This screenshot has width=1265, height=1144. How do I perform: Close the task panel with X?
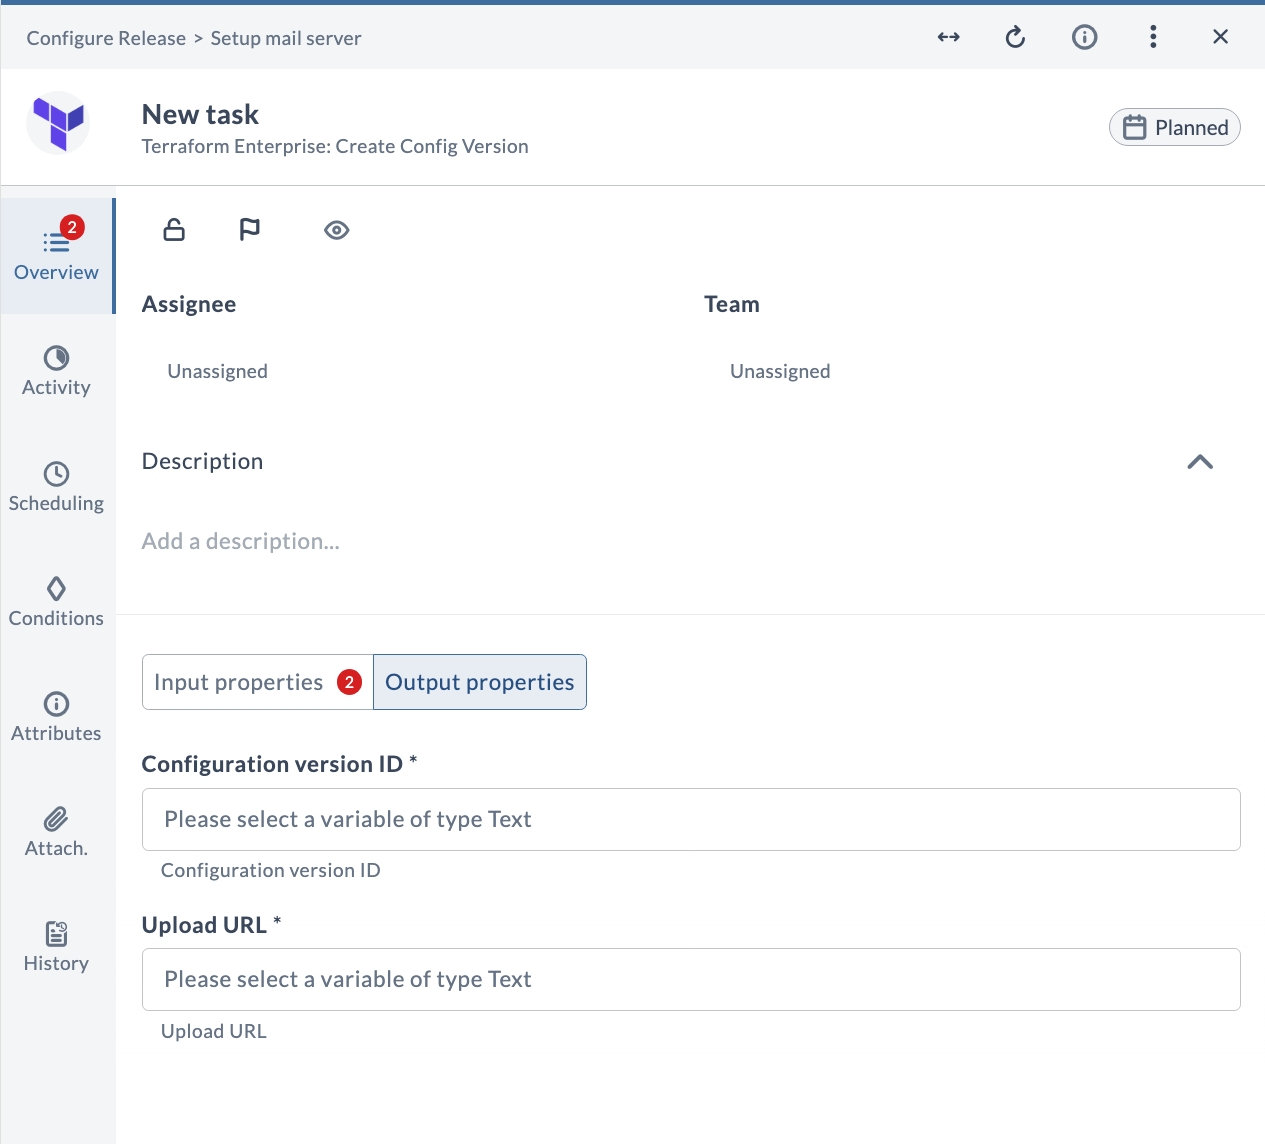[1220, 37]
